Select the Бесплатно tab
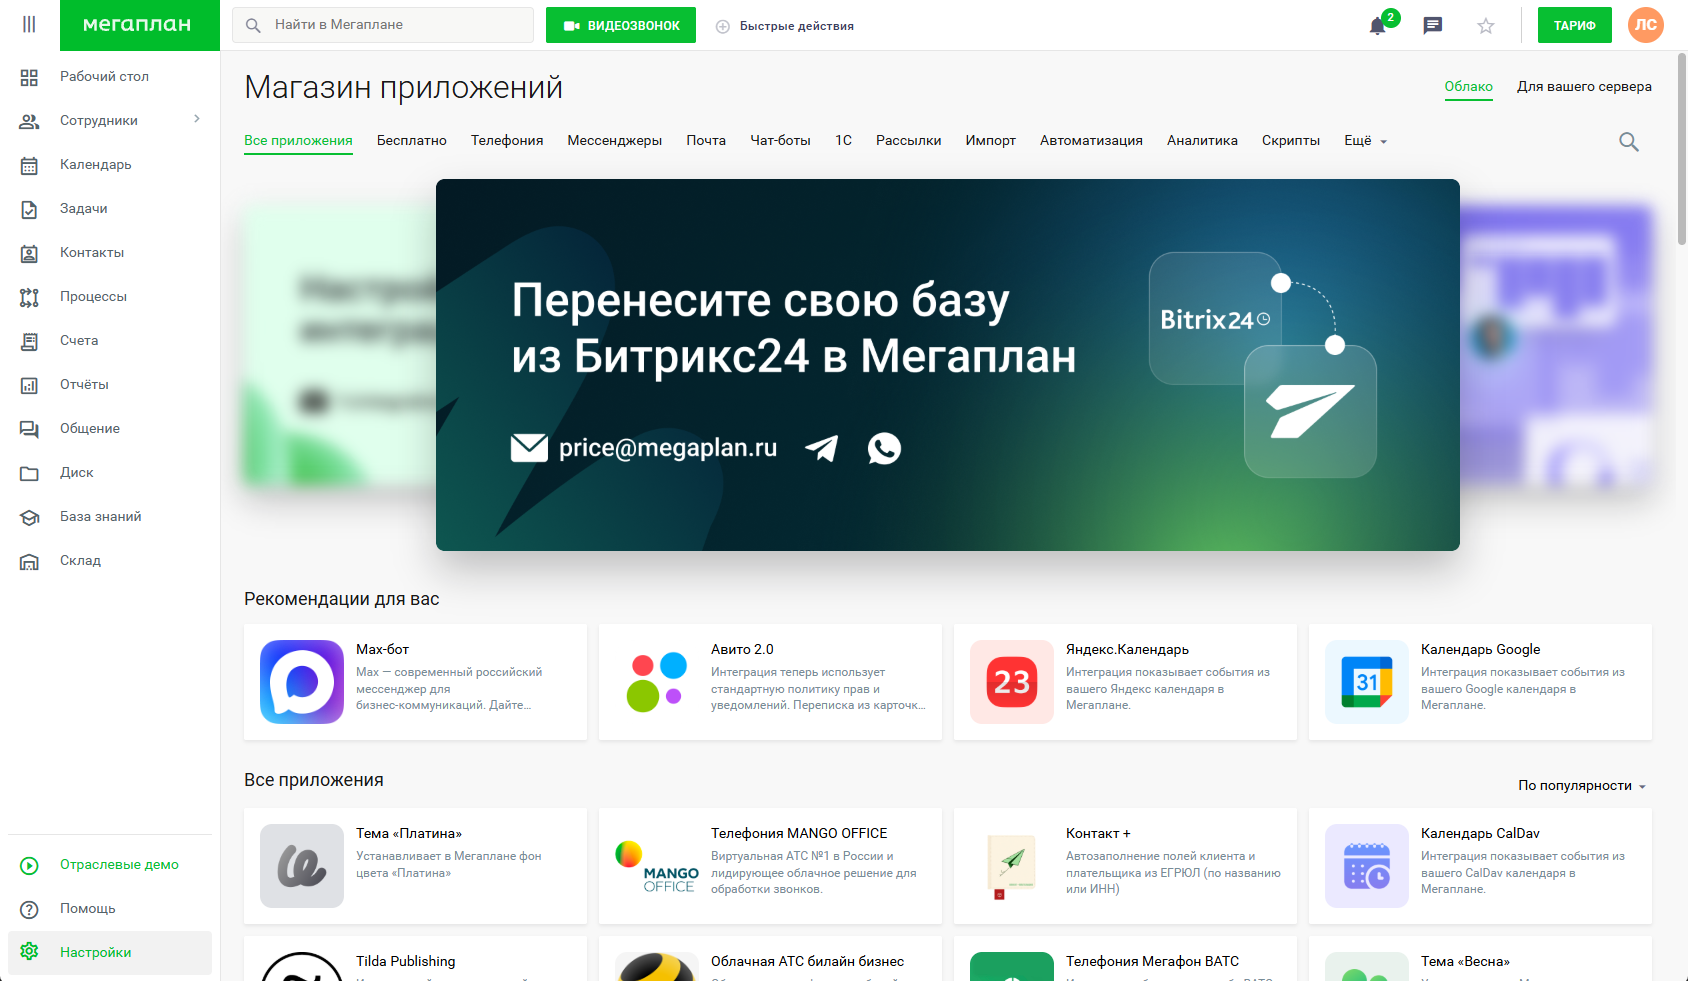 tap(412, 141)
